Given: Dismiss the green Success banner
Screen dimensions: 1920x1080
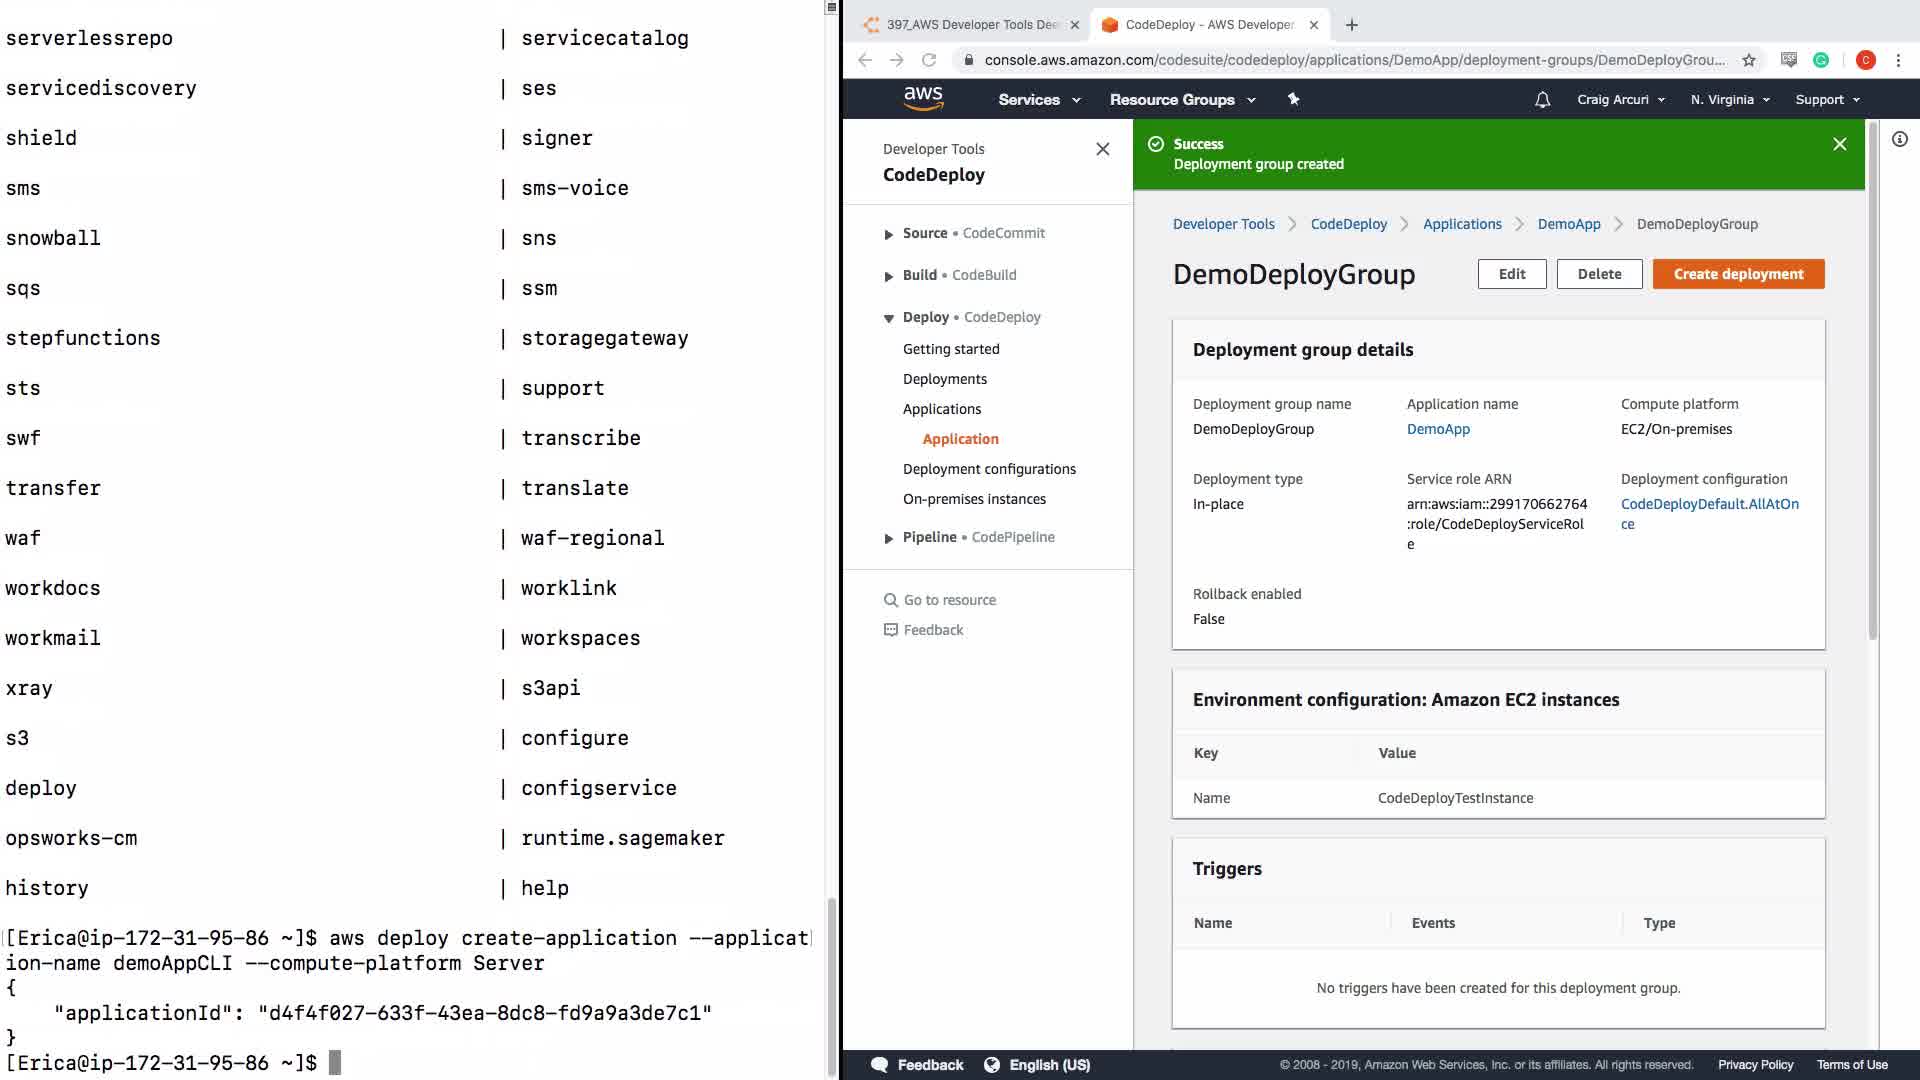Looking at the screenshot, I should pyautogui.click(x=1839, y=144).
